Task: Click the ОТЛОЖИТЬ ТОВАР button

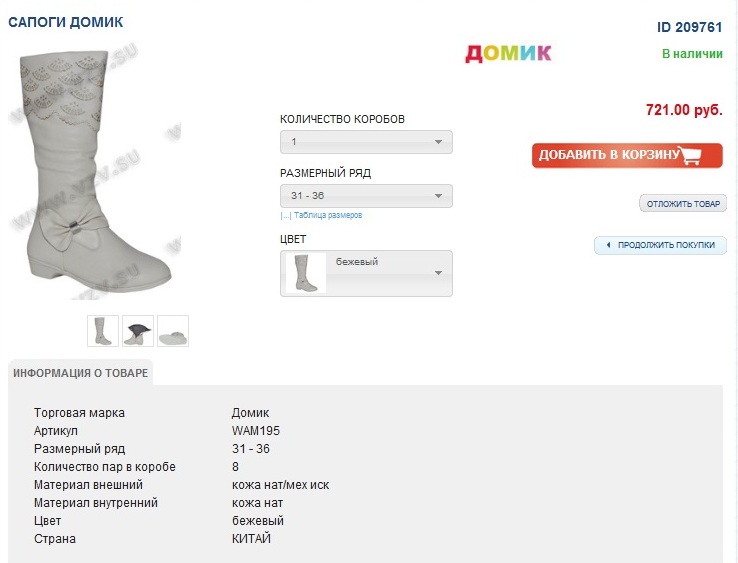Action: click(x=683, y=204)
